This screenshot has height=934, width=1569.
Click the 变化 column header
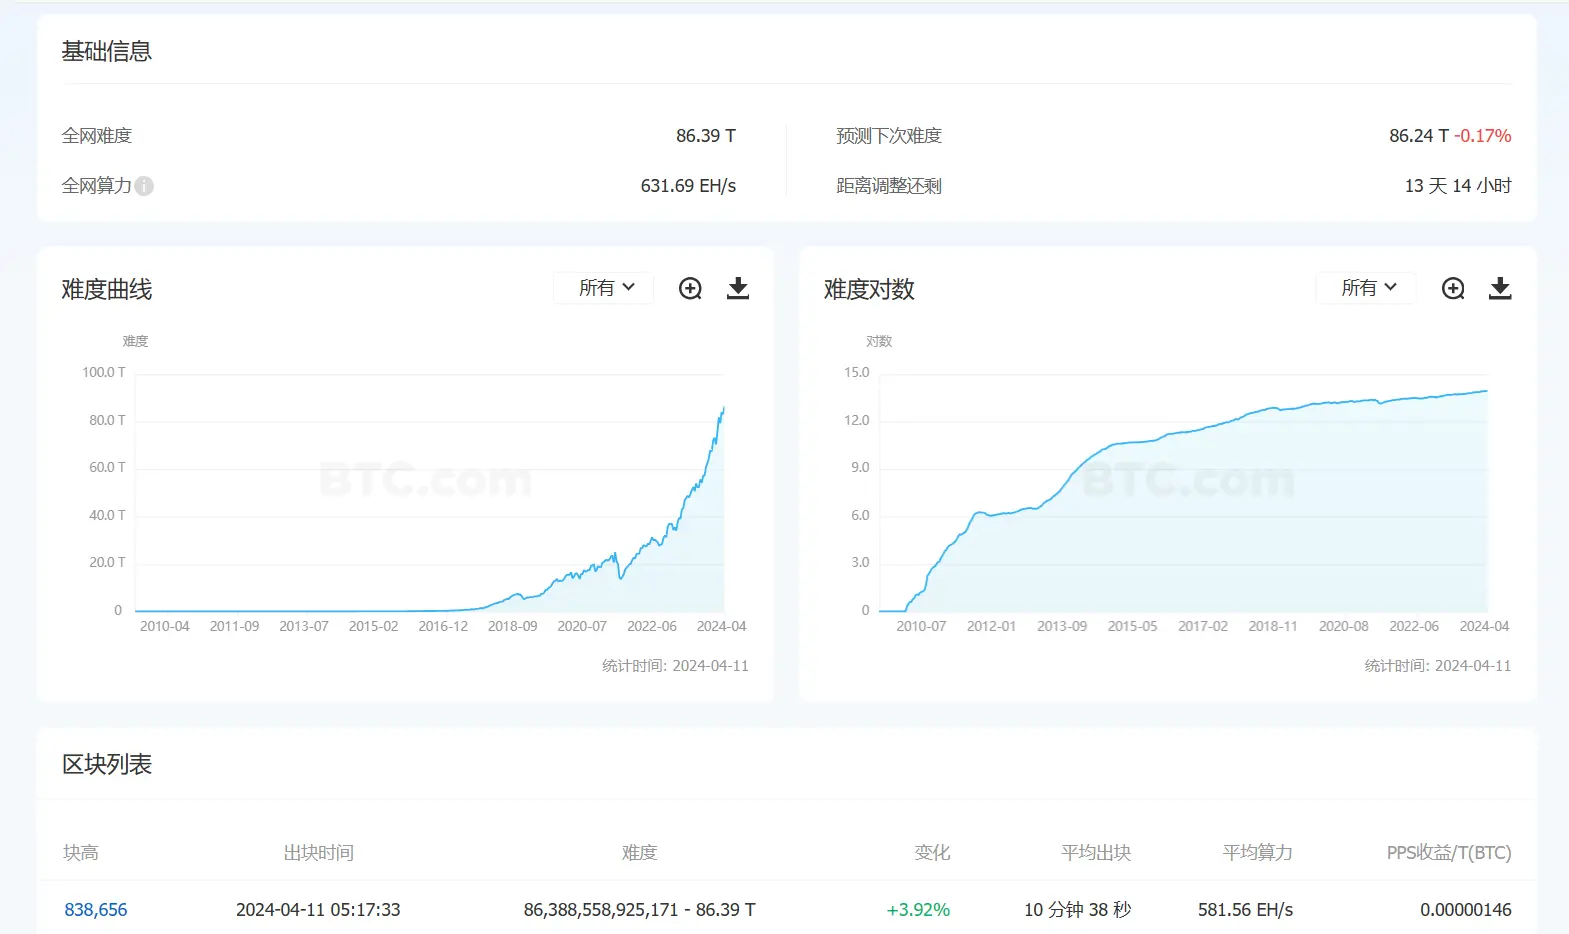(x=932, y=853)
